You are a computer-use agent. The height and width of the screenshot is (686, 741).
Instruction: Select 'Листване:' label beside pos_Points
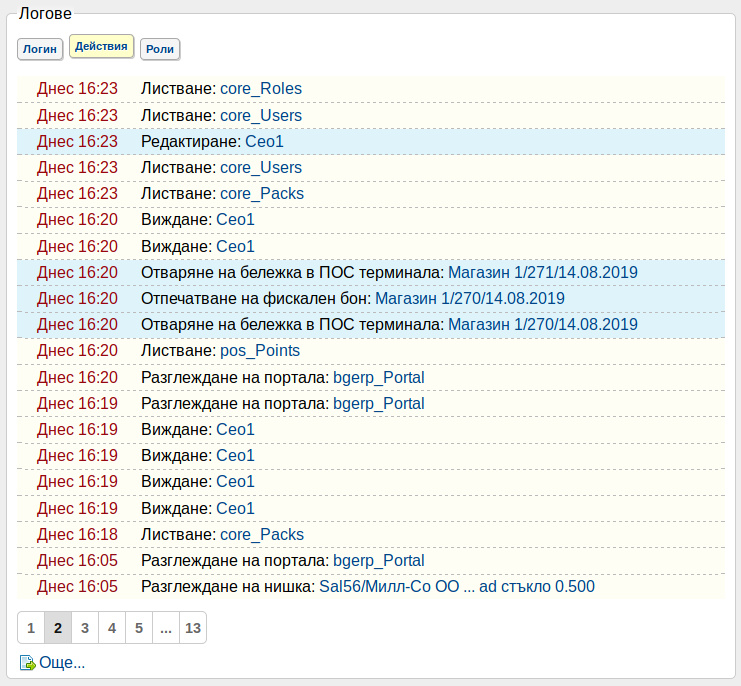click(x=178, y=351)
